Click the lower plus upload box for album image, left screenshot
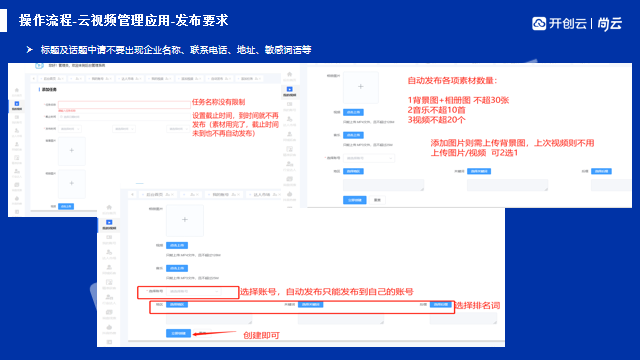This screenshot has width=640, height=360. (x=71, y=184)
